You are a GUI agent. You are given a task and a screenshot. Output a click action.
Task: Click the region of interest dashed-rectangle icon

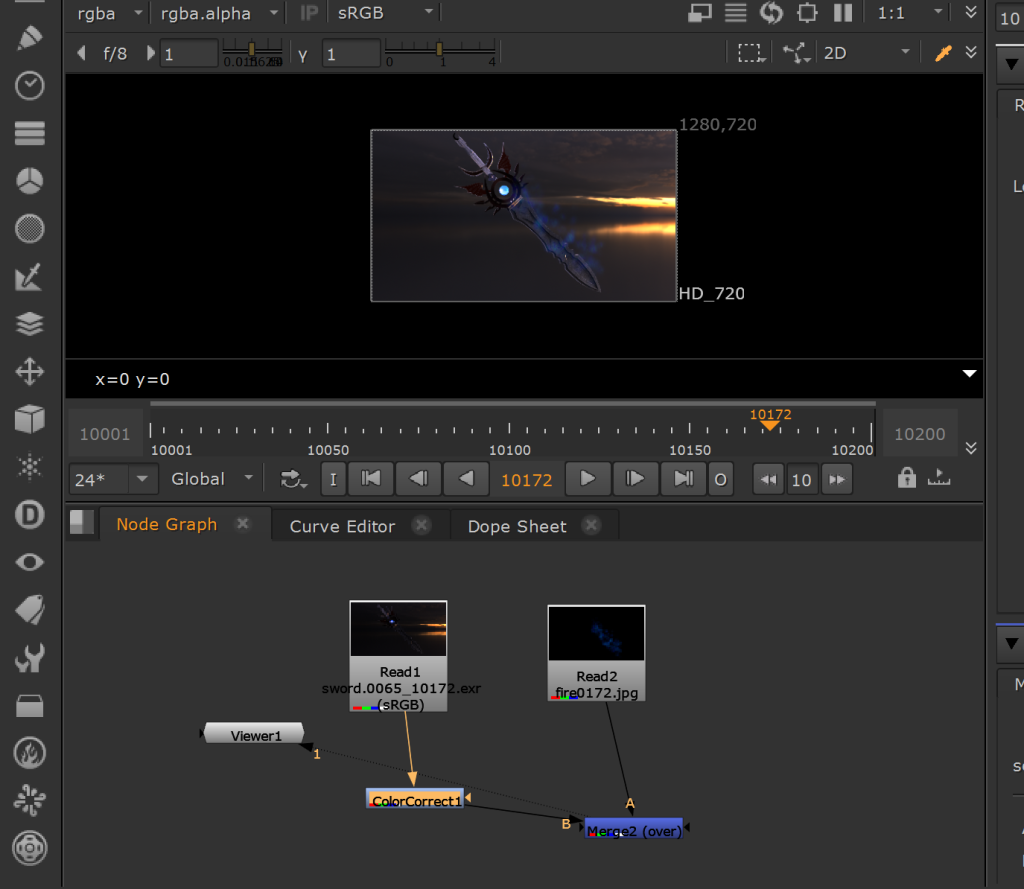coord(750,53)
